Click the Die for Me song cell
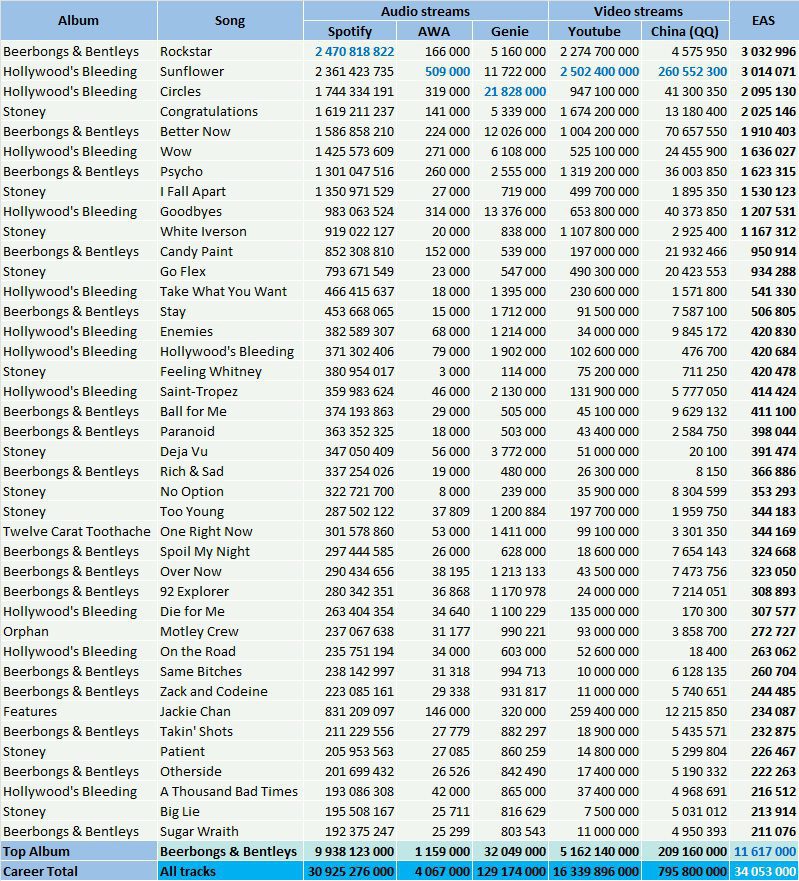Image resolution: width=799 pixels, height=881 pixels. click(x=230, y=612)
